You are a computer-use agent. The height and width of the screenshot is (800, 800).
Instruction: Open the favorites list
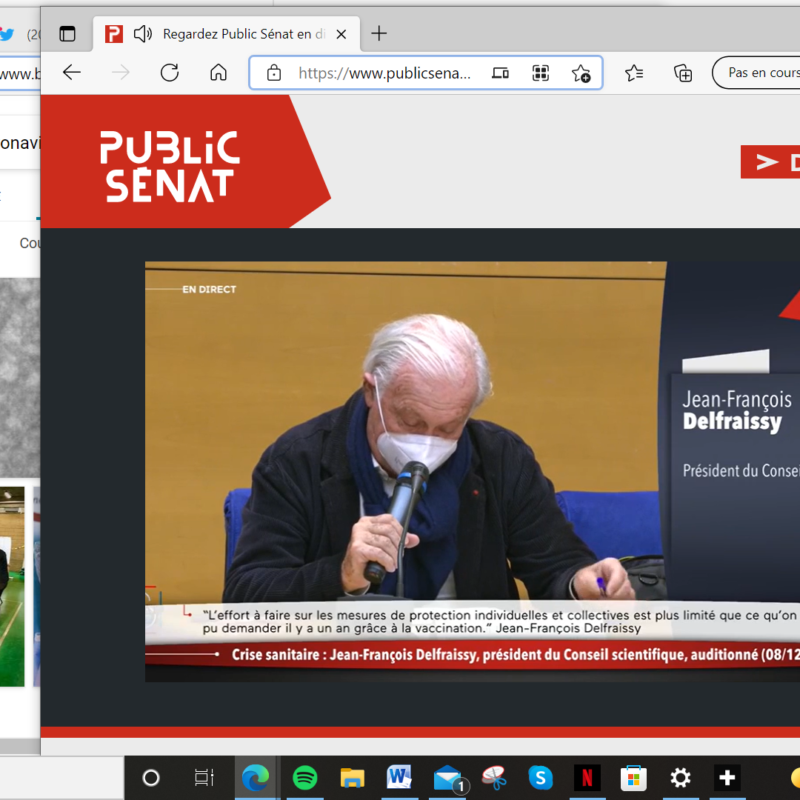[634, 73]
